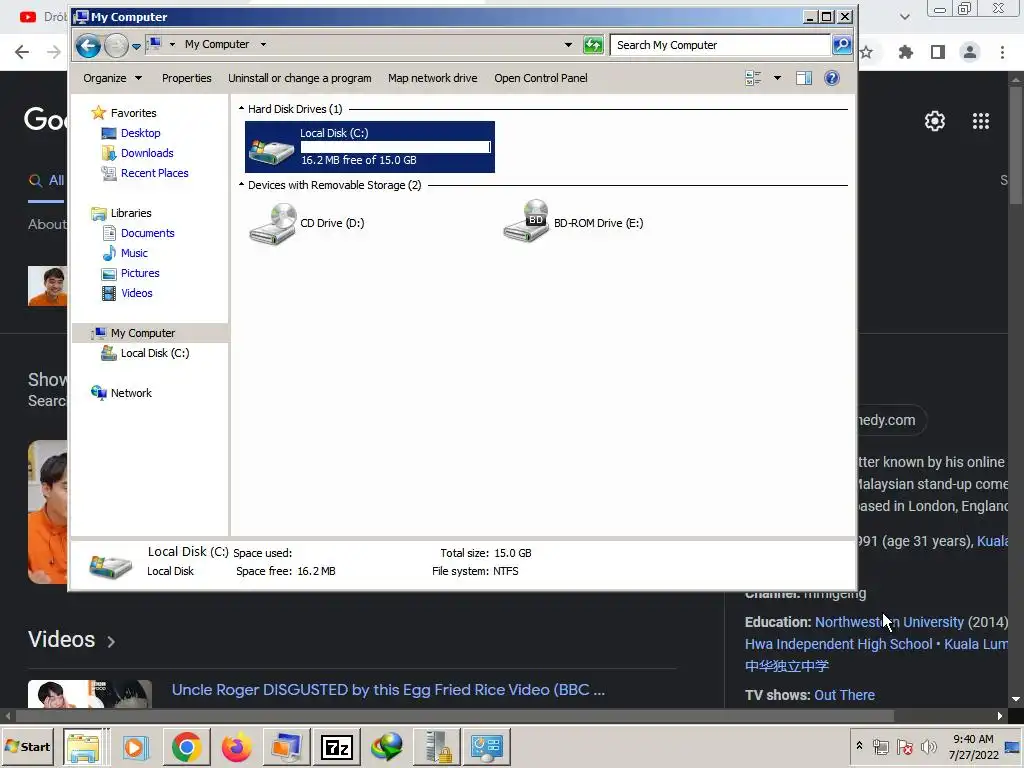Open the view options dropdown arrow
Viewport: 1024px width, 768px height.
[x=777, y=78]
